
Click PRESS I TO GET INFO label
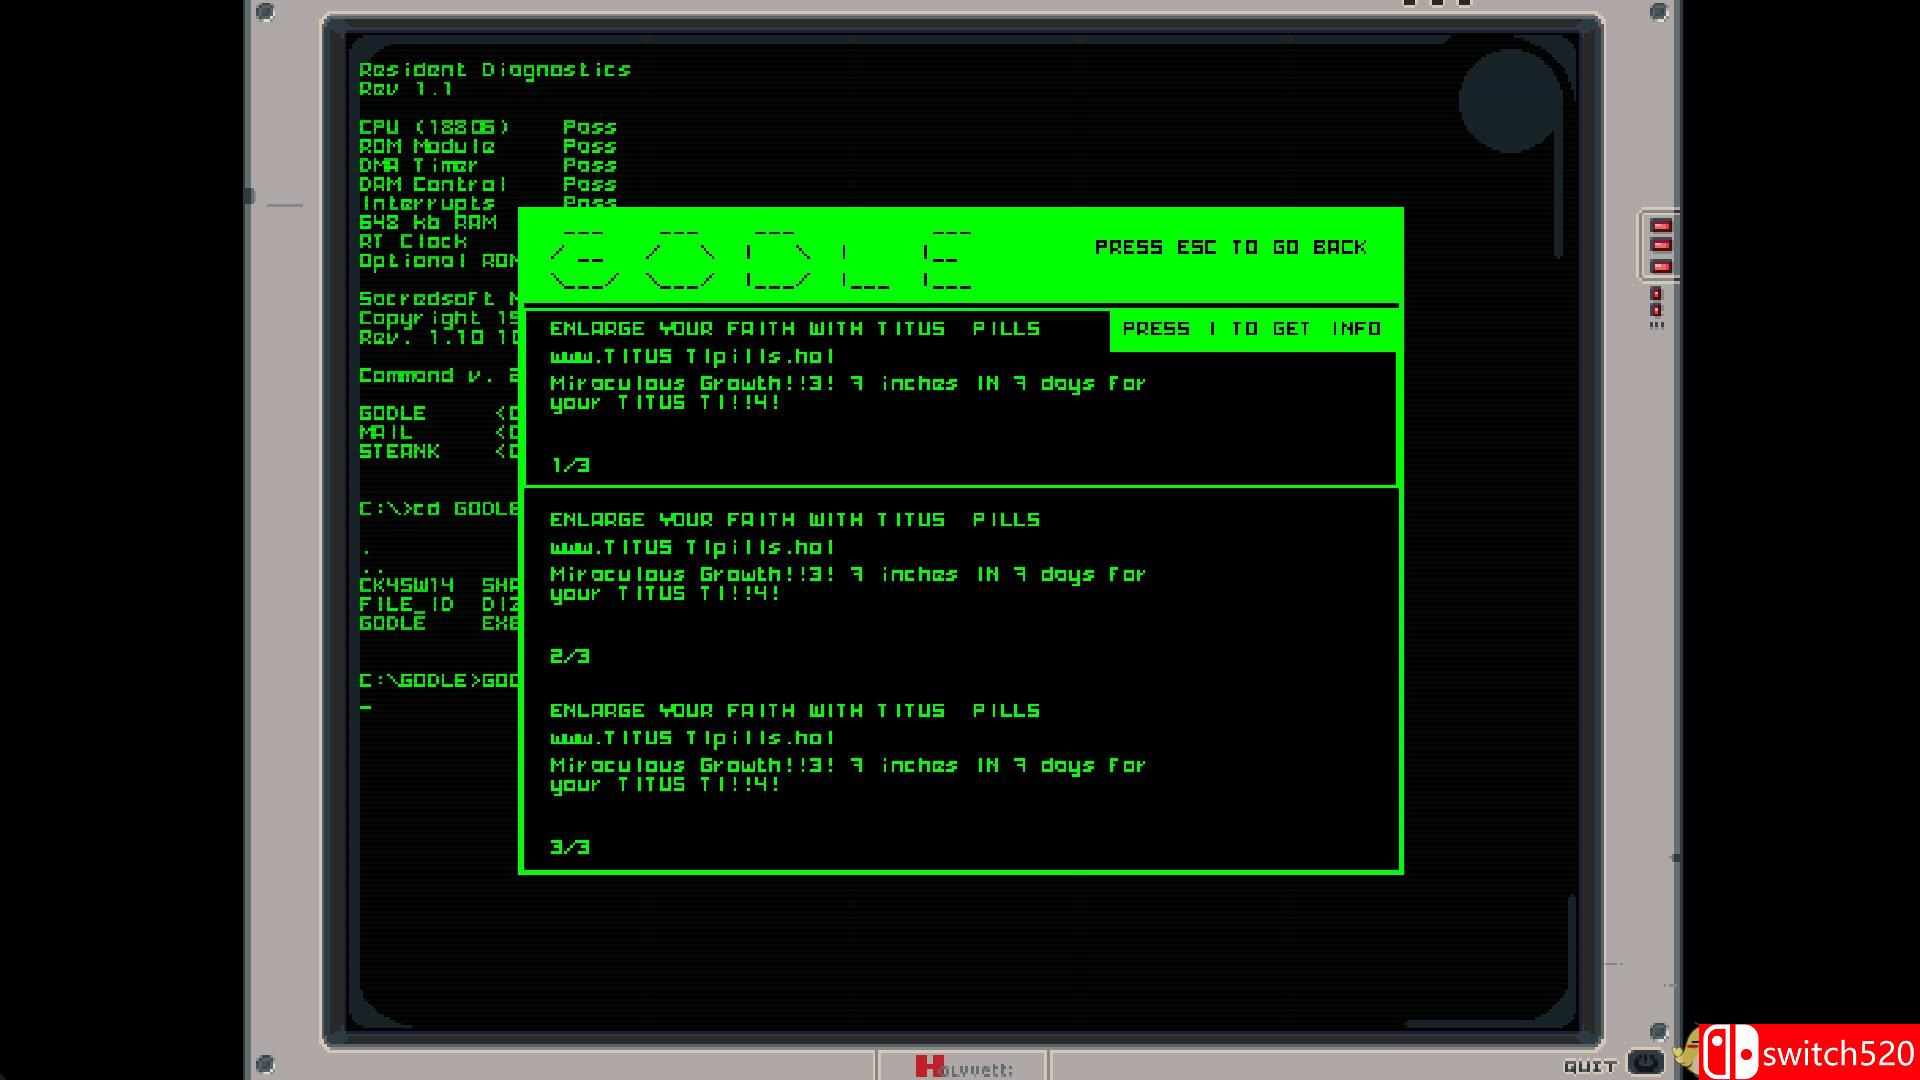(x=1251, y=329)
